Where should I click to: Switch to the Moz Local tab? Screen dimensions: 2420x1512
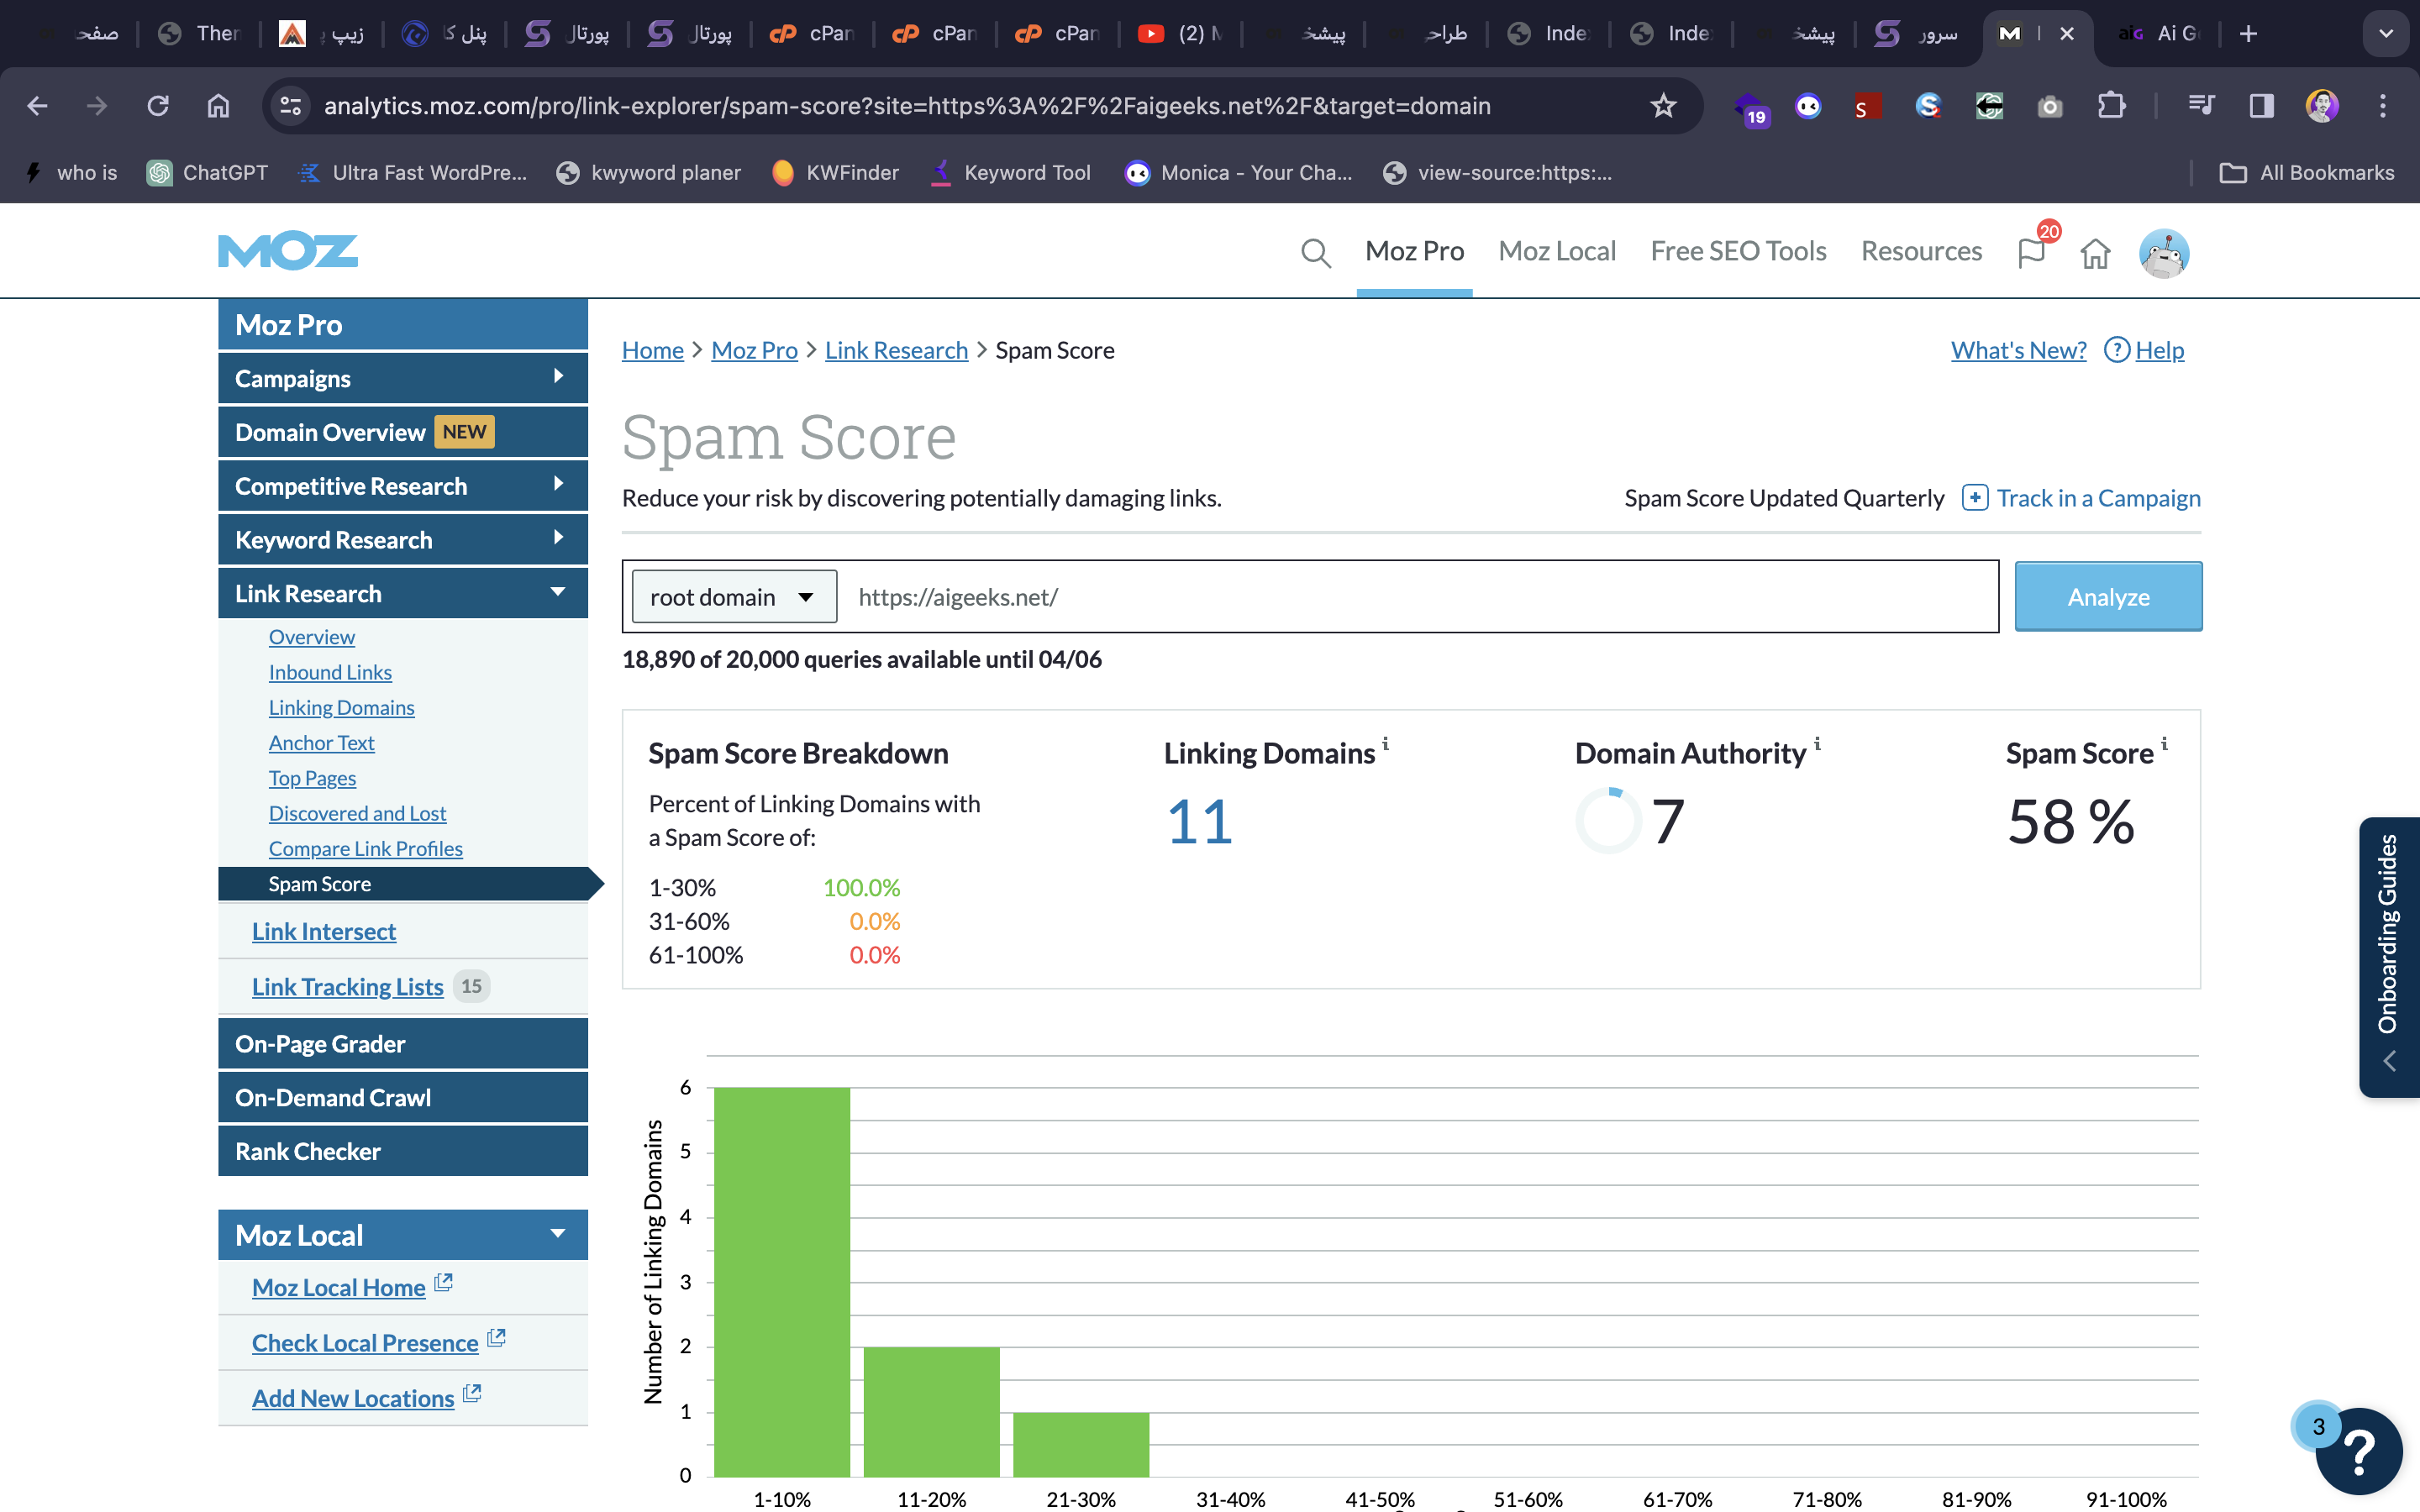click(1556, 251)
